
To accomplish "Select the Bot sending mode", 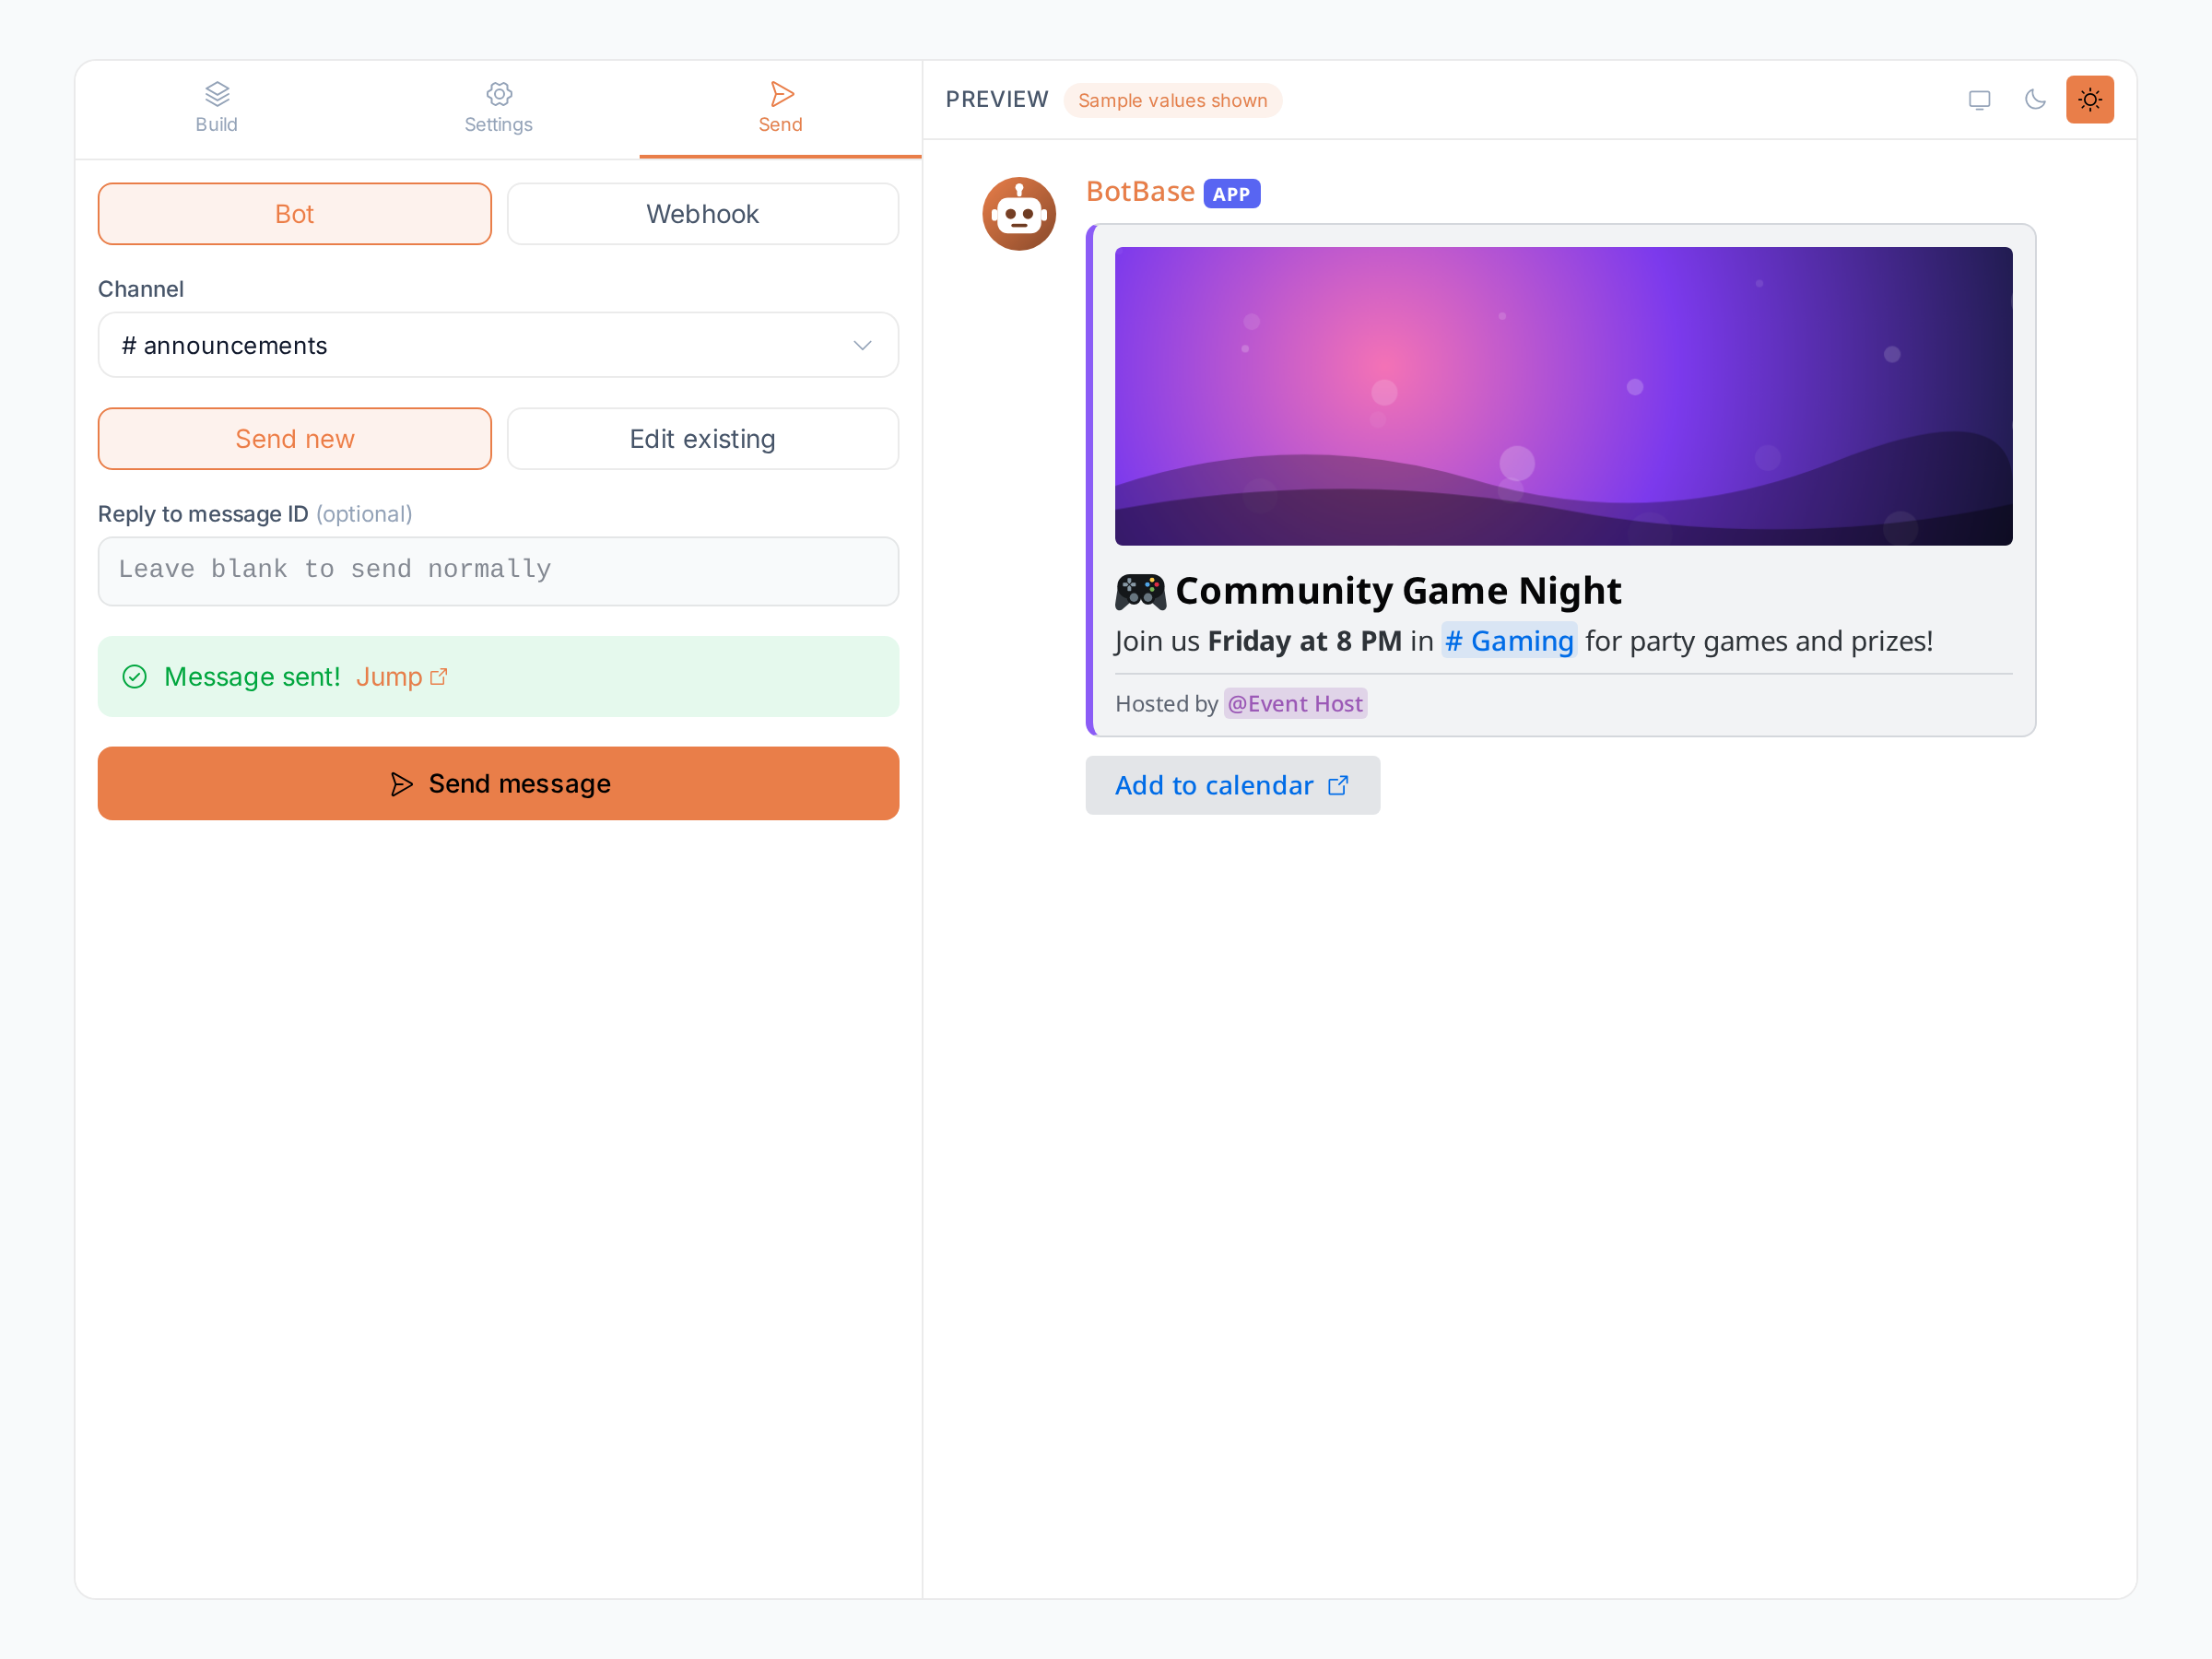I will pos(294,214).
